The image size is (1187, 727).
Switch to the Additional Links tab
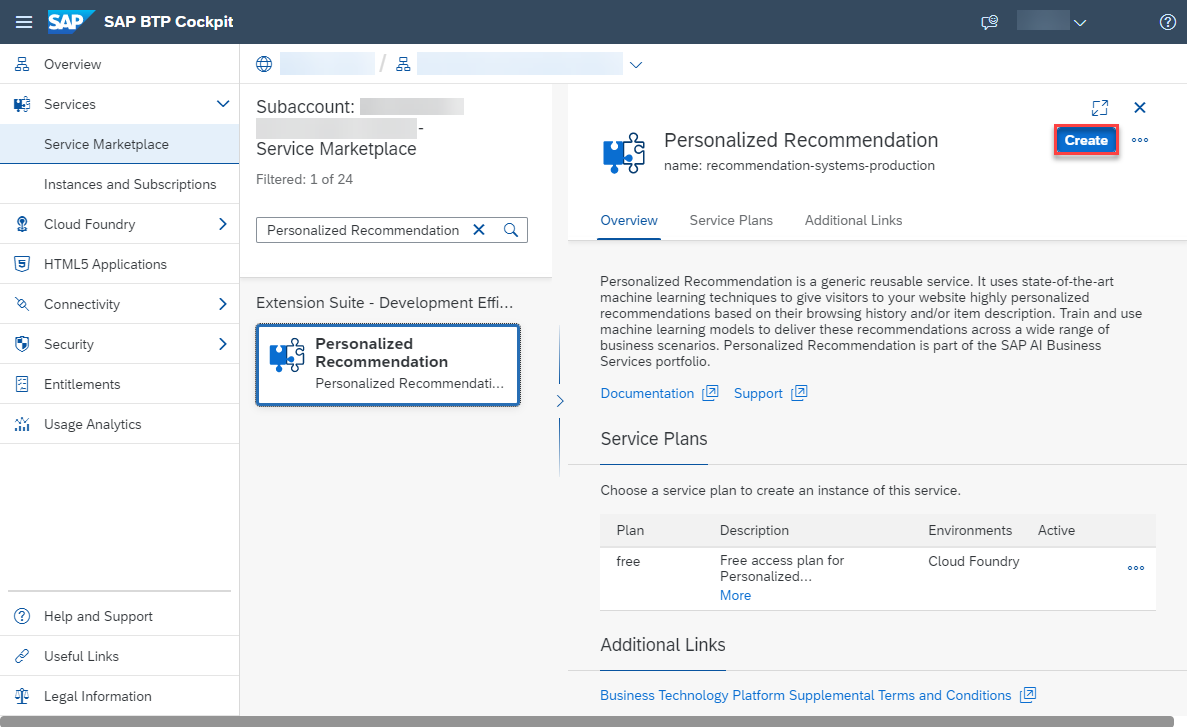tap(853, 220)
